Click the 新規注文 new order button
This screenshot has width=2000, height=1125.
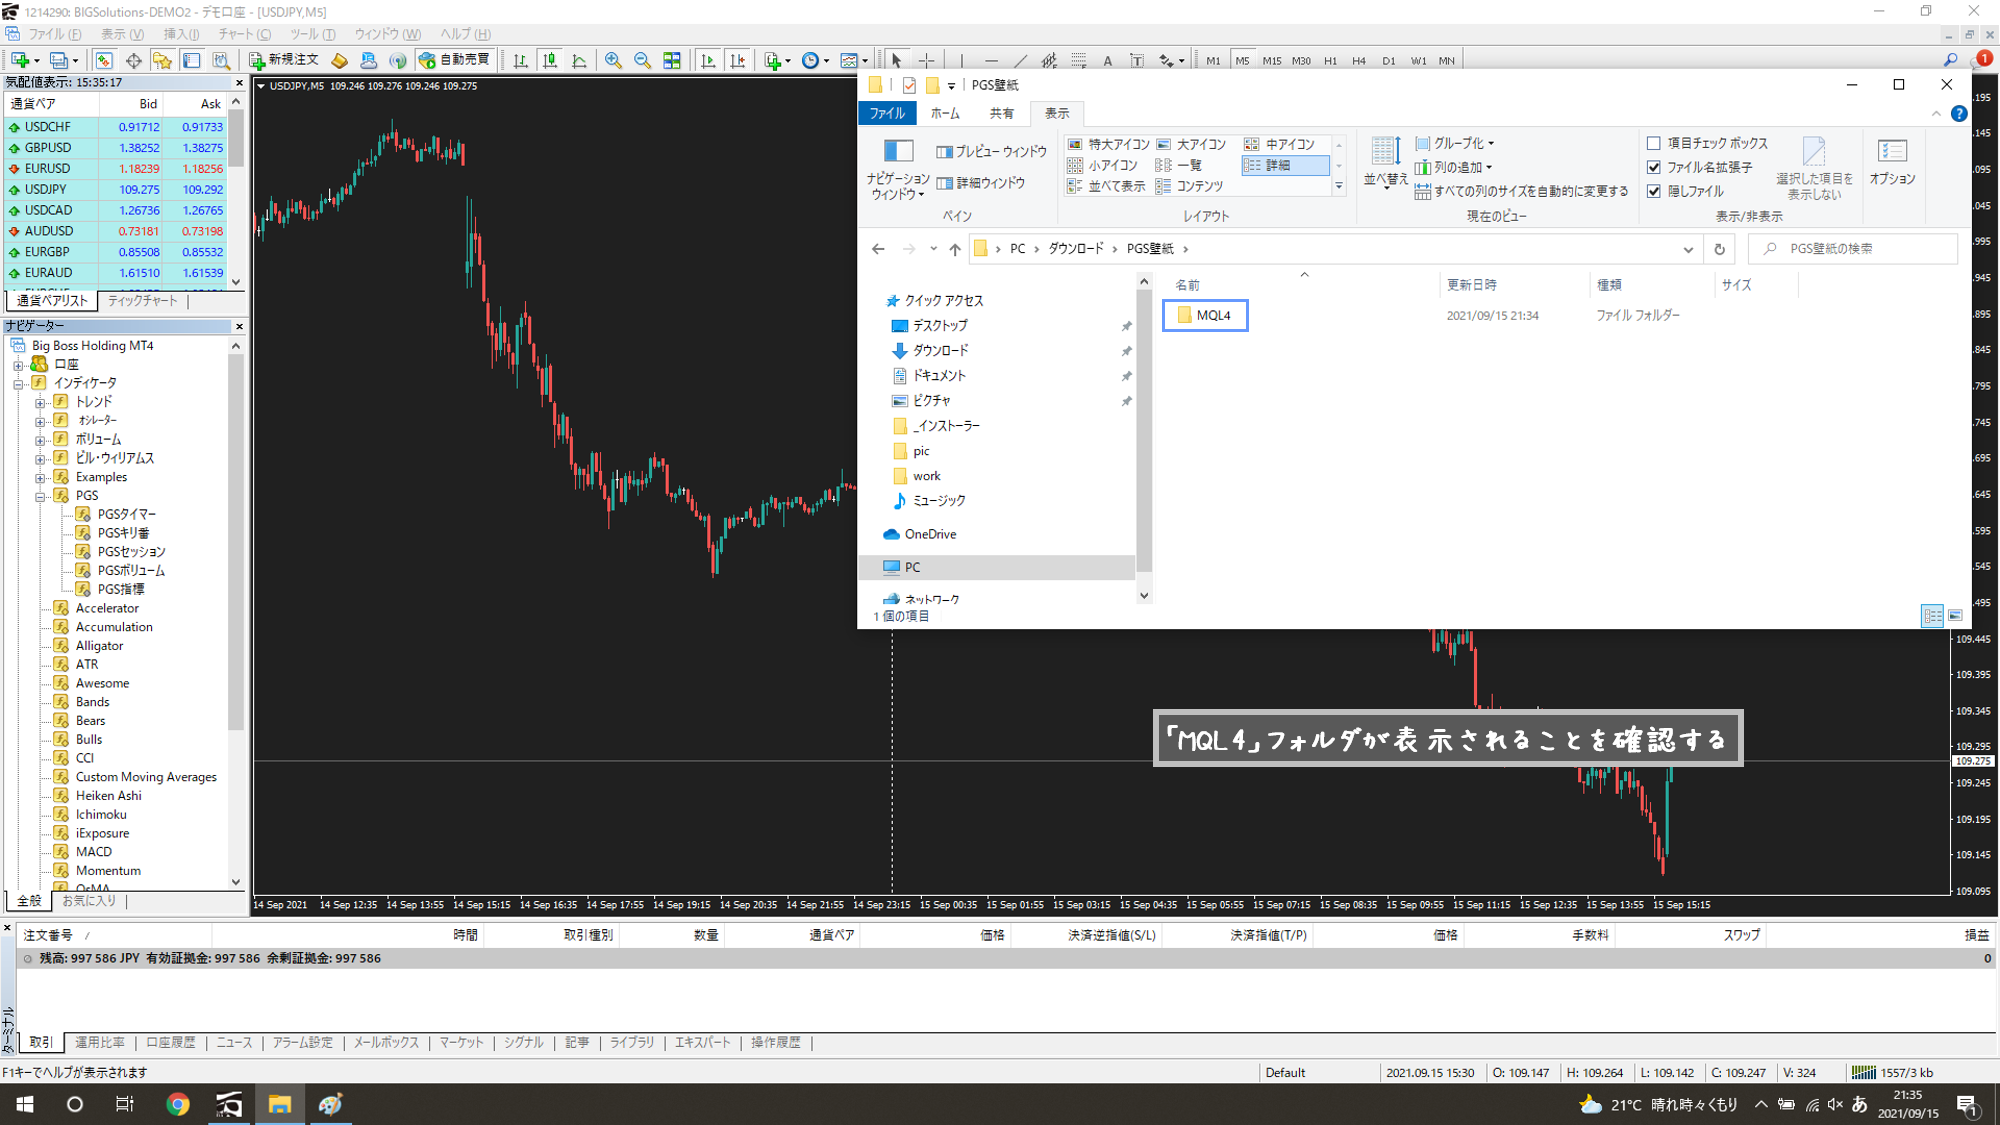pos(284,60)
